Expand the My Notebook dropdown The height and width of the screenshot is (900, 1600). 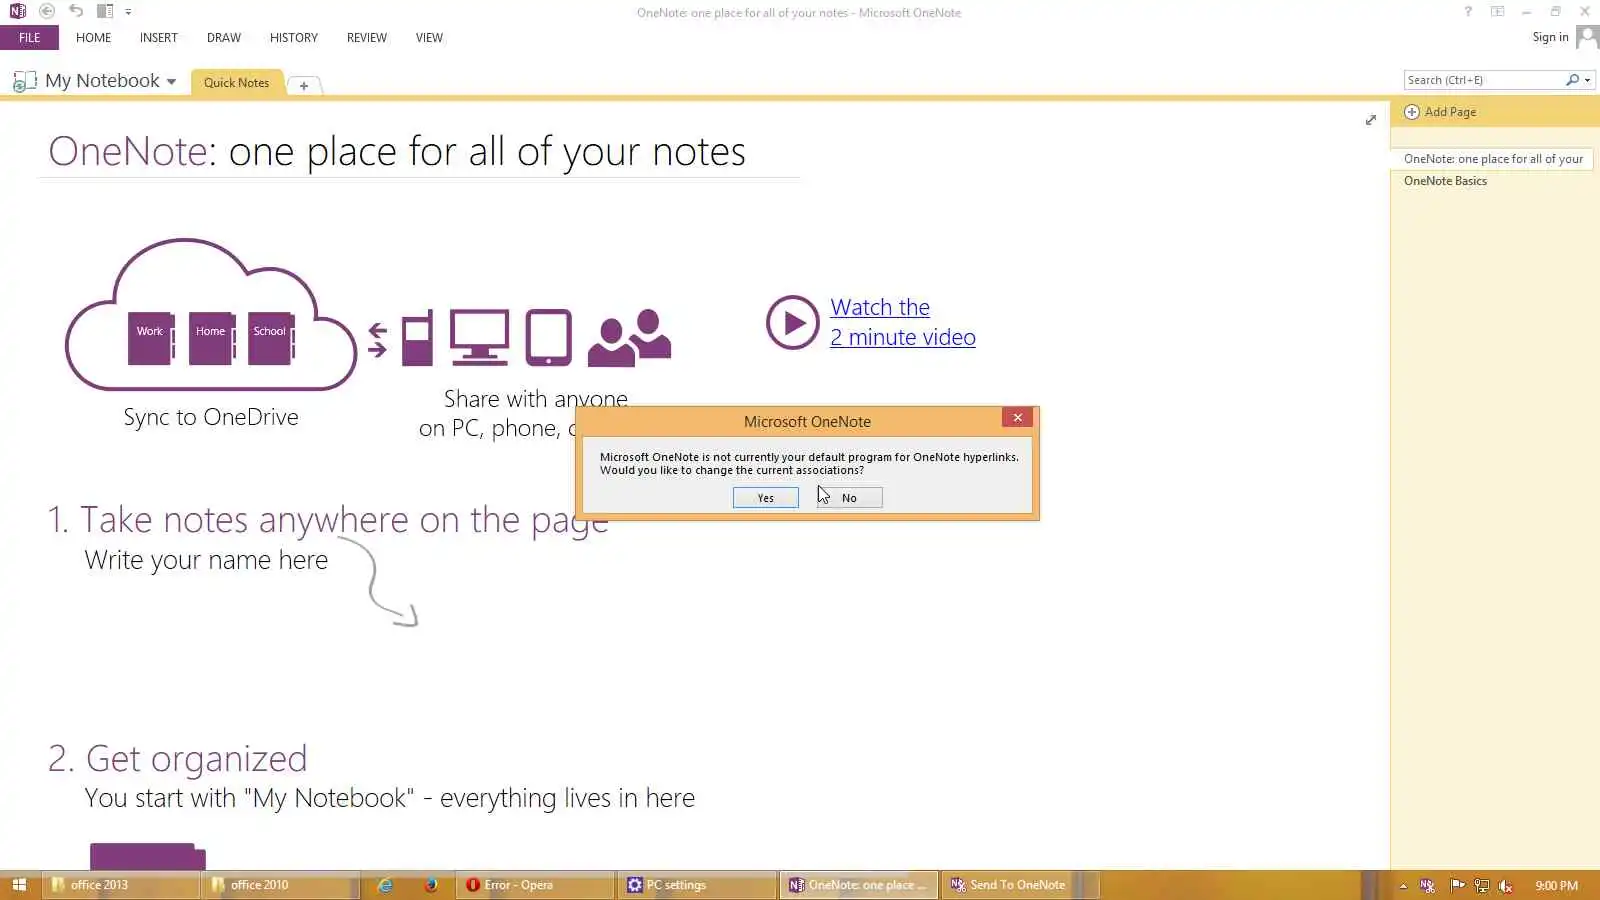(x=171, y=82)
